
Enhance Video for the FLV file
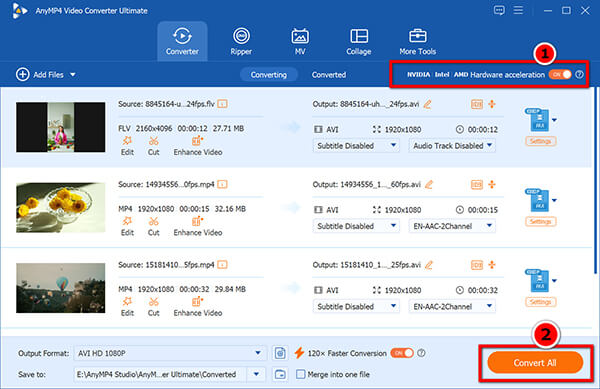(x=198, y=146)
